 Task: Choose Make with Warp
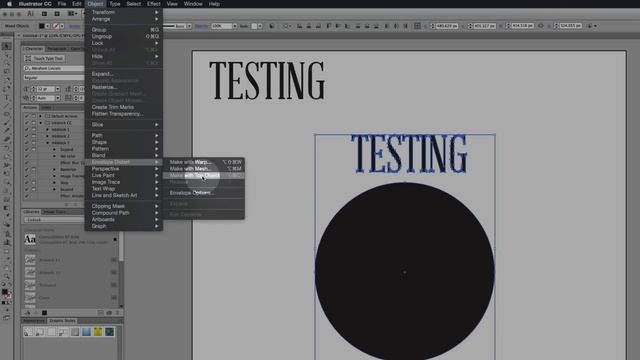pyautogui.click(x=204, y=162)
